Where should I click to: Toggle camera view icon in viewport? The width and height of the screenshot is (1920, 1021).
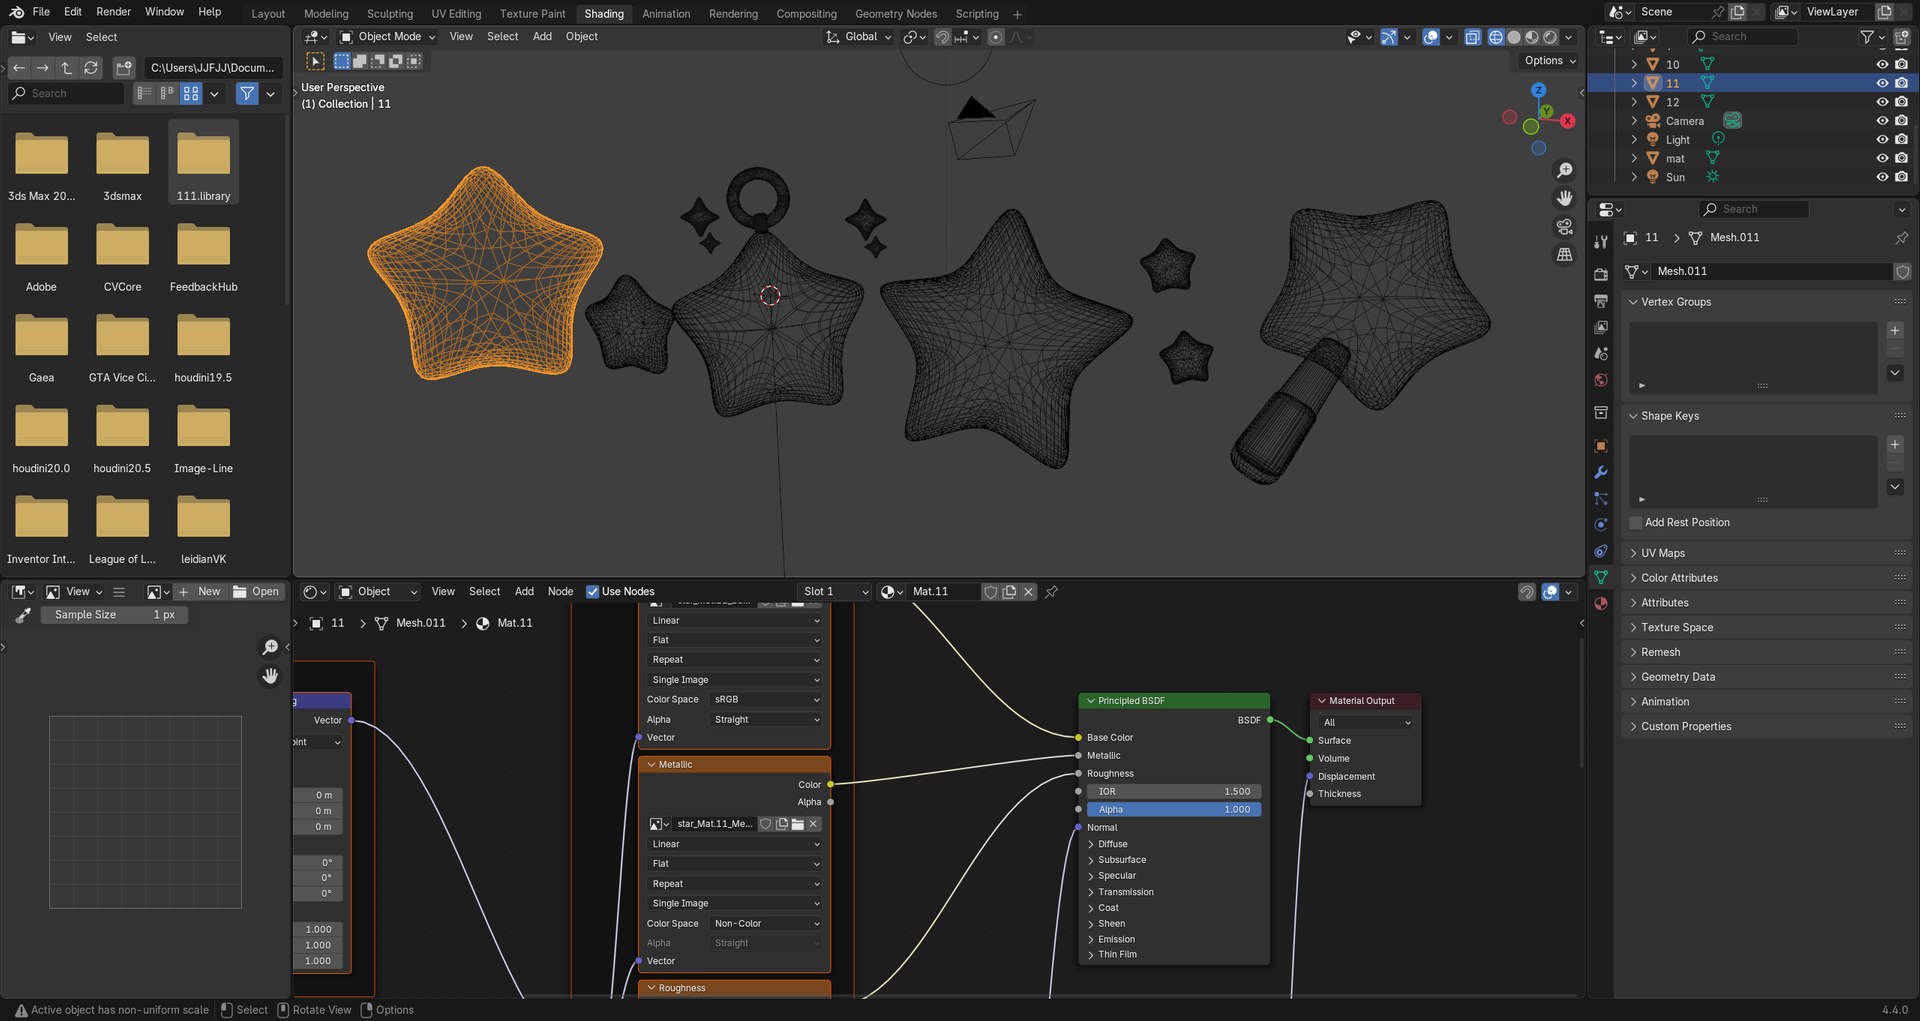tap(1565, 227)
